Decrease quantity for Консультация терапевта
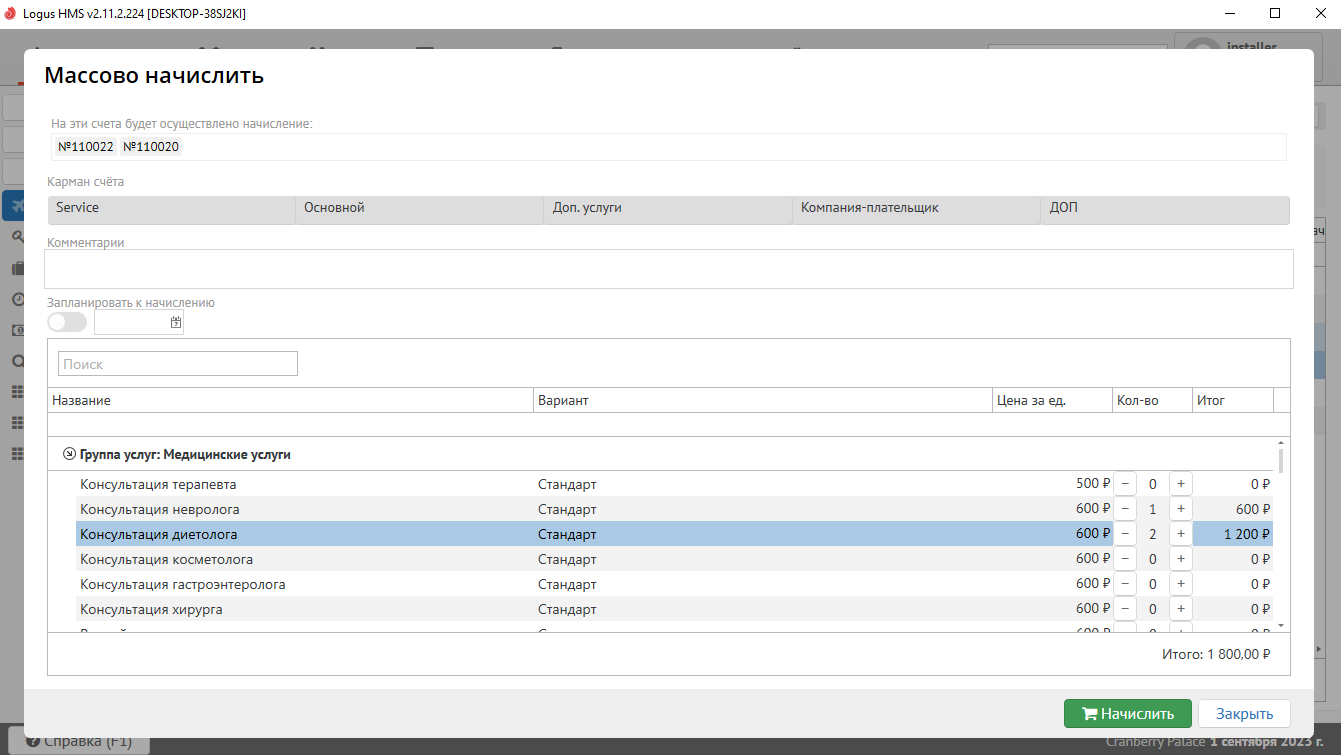This screenshot has height=755, width=1341. point(1125,484)
